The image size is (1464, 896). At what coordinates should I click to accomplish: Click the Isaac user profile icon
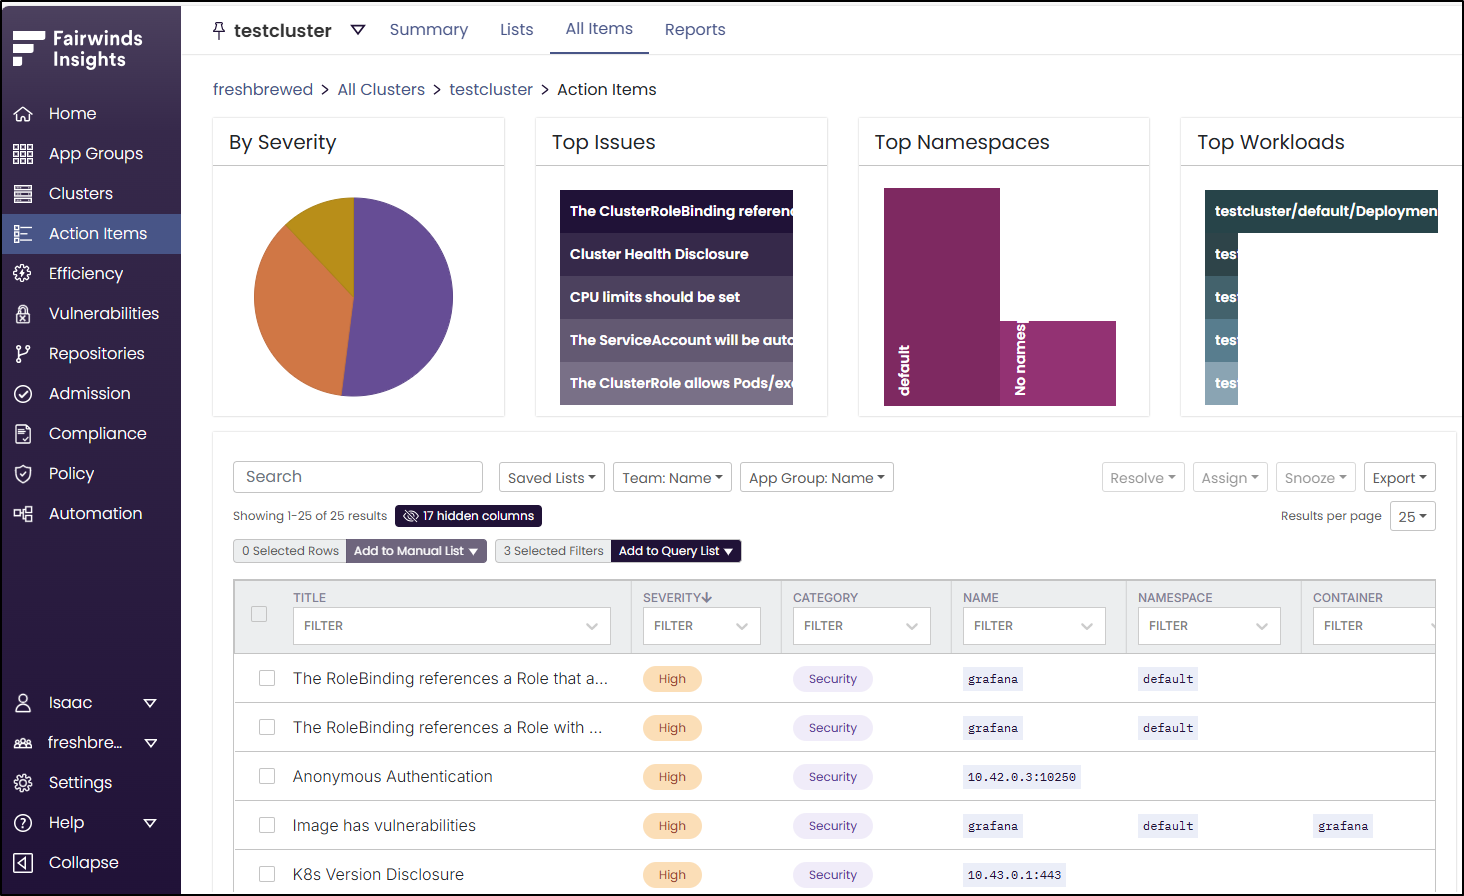coord(23,703)
